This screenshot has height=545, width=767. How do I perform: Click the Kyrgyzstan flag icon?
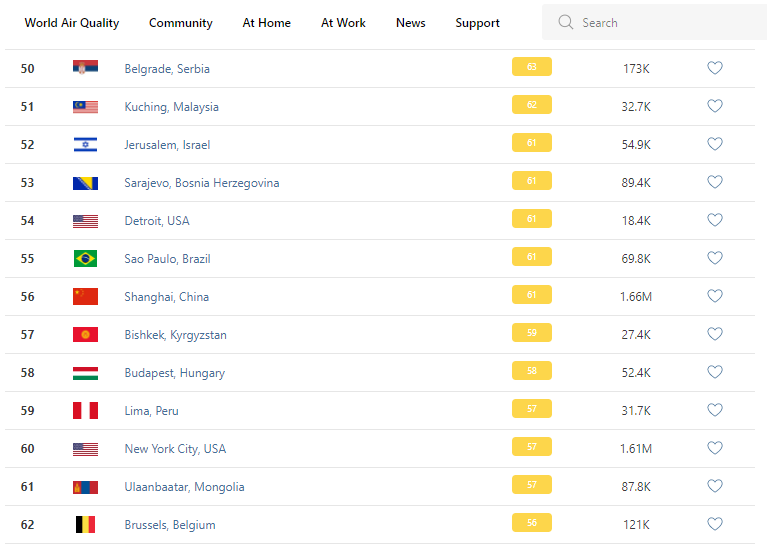(x=85, y=334)
